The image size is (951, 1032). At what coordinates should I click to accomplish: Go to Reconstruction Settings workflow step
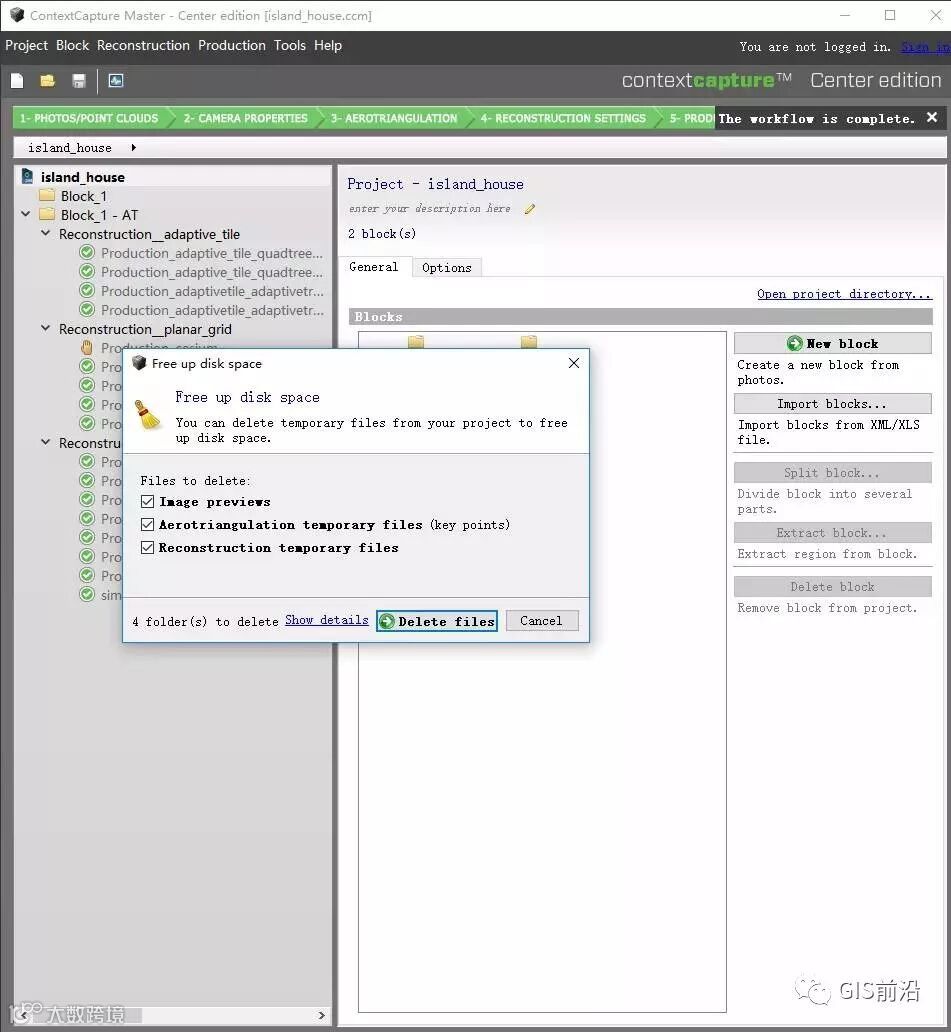coord(563,118)
